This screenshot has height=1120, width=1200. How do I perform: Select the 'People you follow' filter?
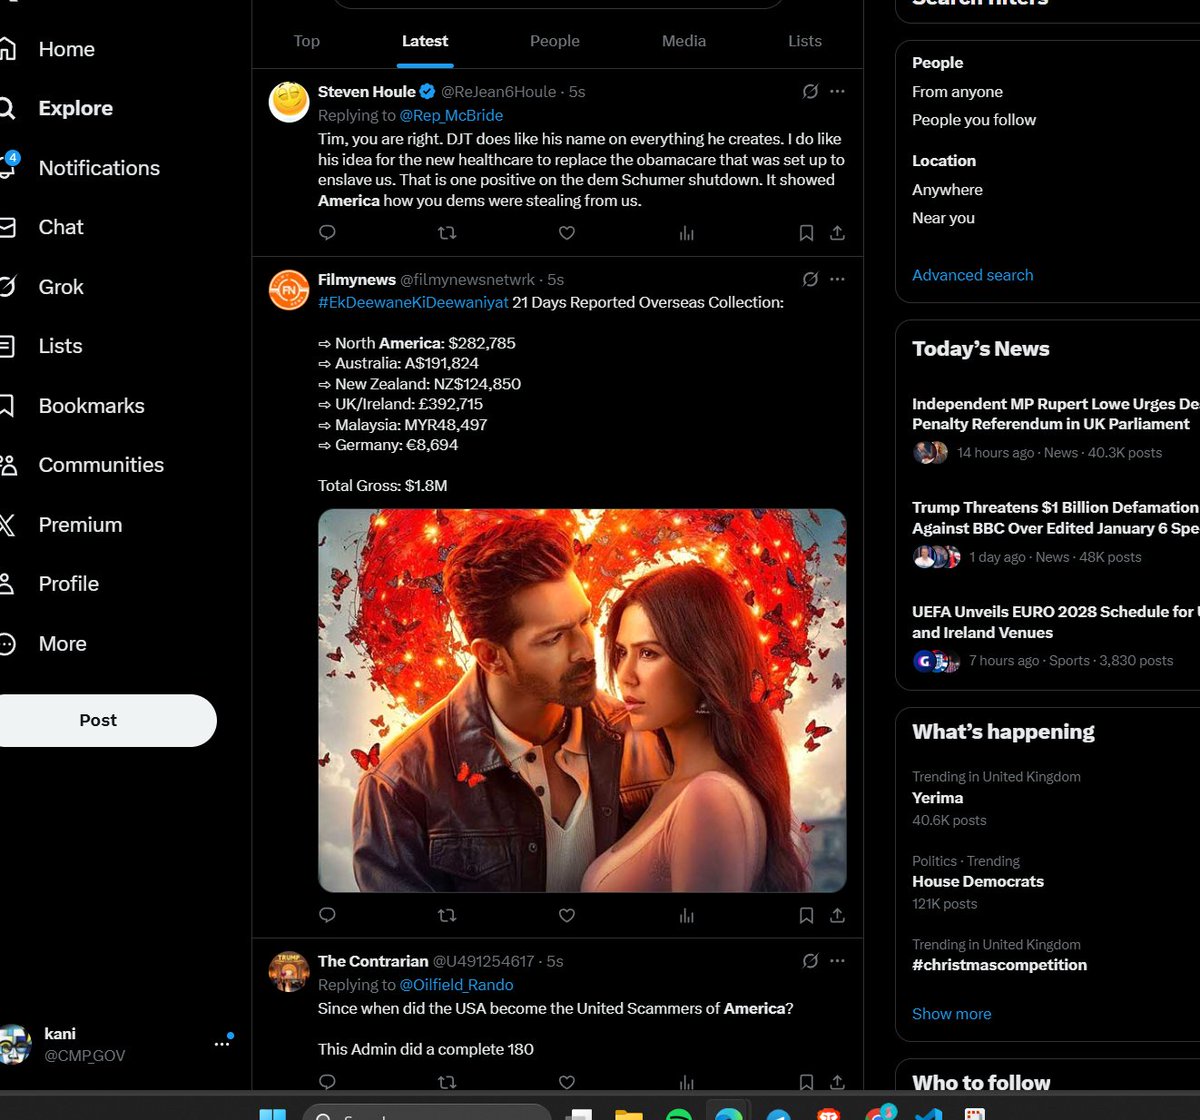[974, 120]
